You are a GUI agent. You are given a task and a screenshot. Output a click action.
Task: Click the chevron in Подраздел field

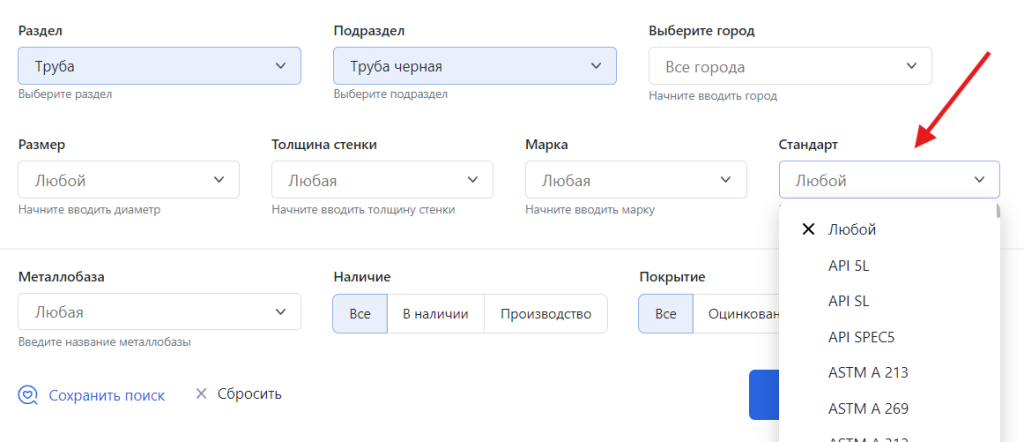click(596, 66)
